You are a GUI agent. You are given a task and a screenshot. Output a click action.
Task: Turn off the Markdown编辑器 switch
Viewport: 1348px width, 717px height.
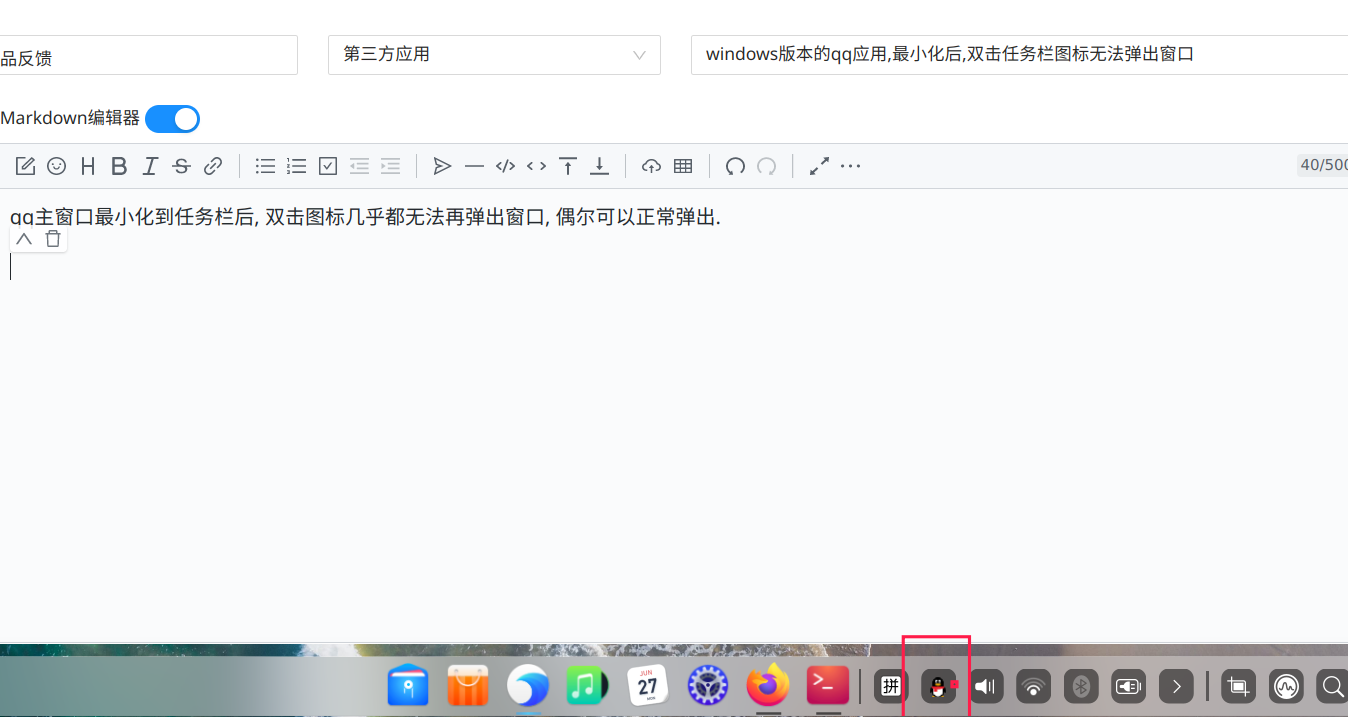tap(172, 119)
